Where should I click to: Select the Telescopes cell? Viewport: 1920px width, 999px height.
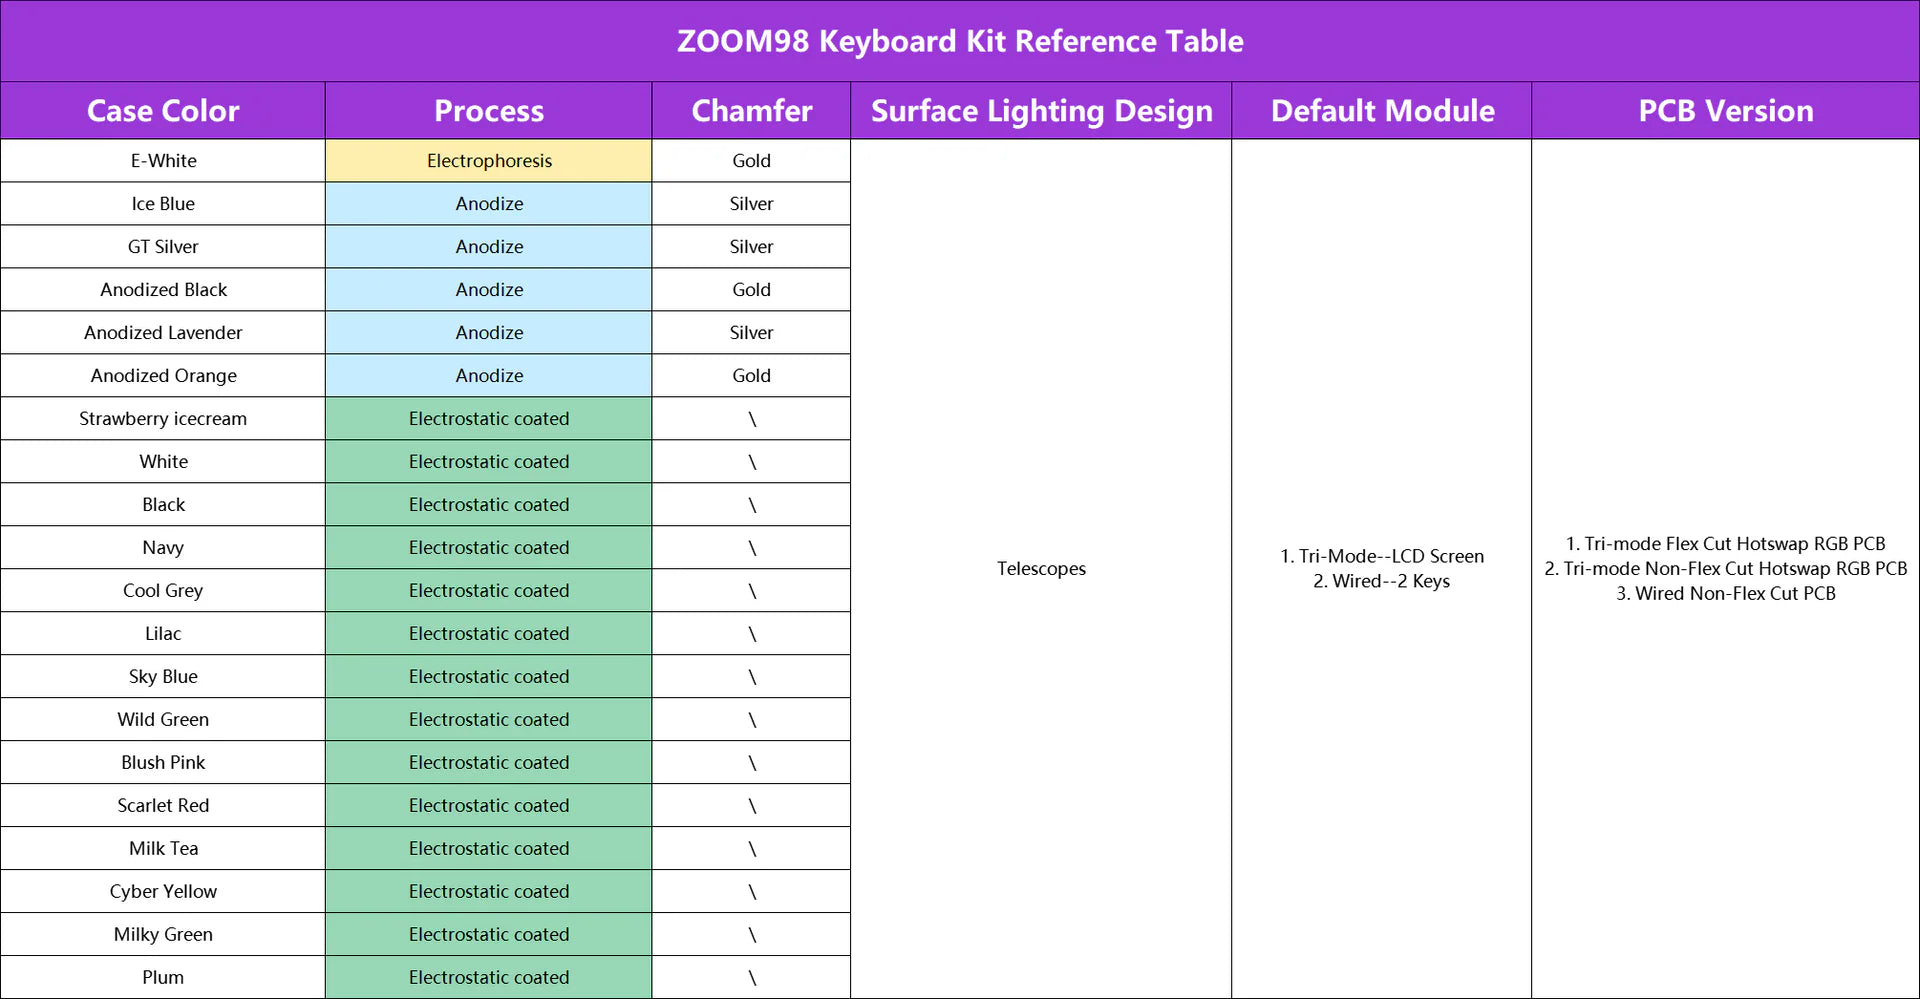click(1041, 569)
